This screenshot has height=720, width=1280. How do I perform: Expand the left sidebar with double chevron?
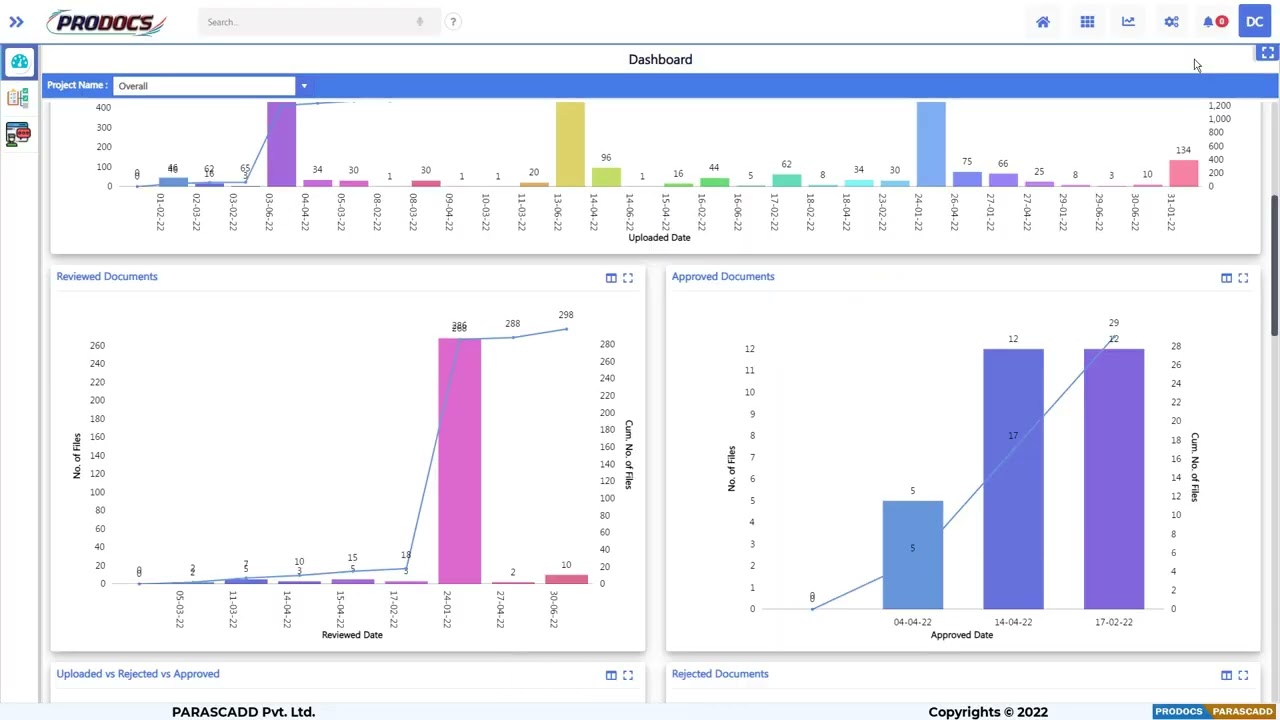click(16, 22)
